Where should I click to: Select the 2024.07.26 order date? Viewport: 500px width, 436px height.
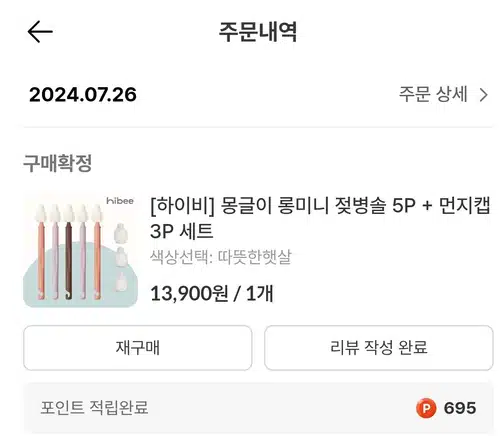[x=83, y=95]
